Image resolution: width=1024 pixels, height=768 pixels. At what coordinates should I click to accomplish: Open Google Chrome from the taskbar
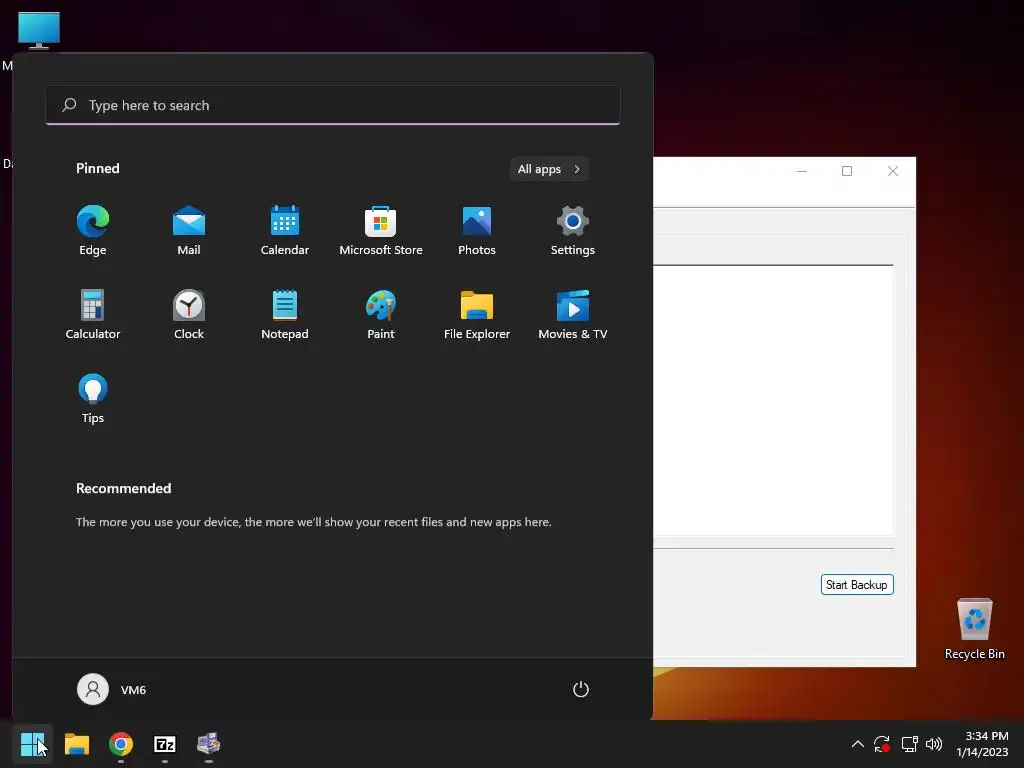pyautogui.click(x=121, y=744)
